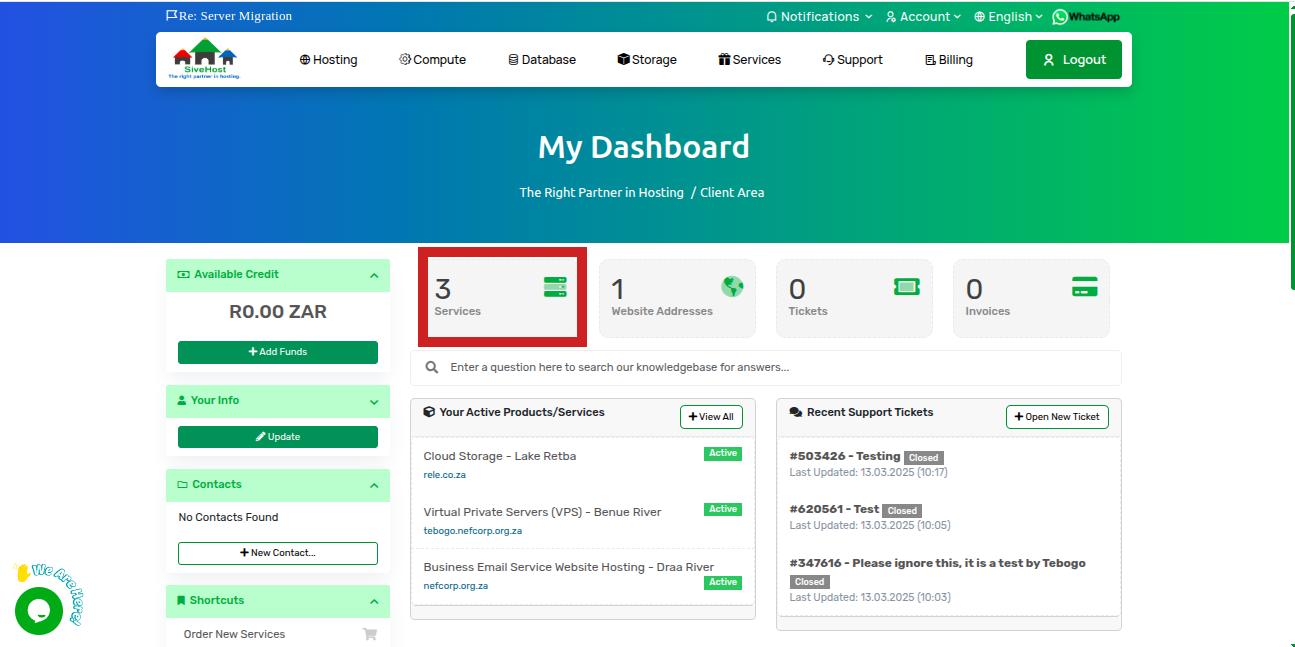
Task: Open the rele.co.za domain link
Action: [445, 475]
